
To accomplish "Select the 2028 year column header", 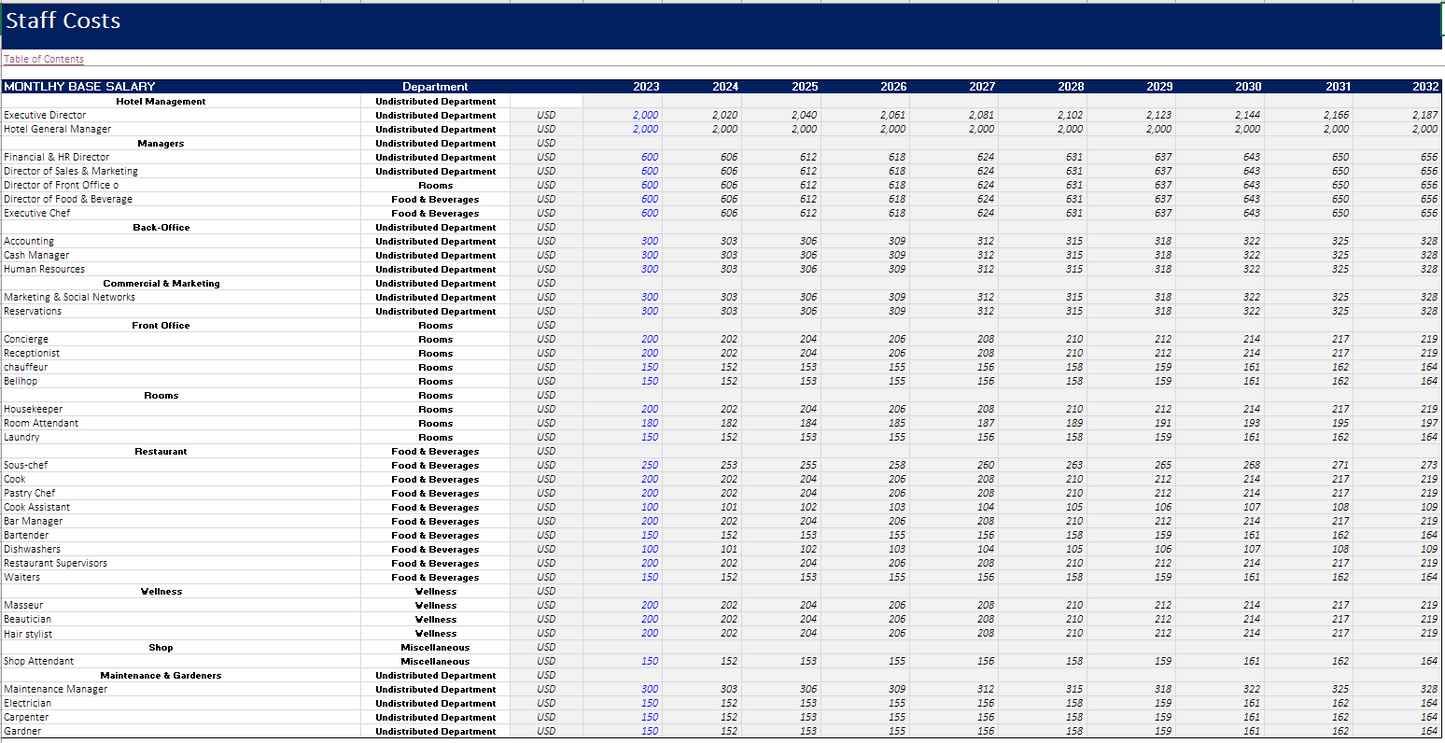I will [1070, 87].
